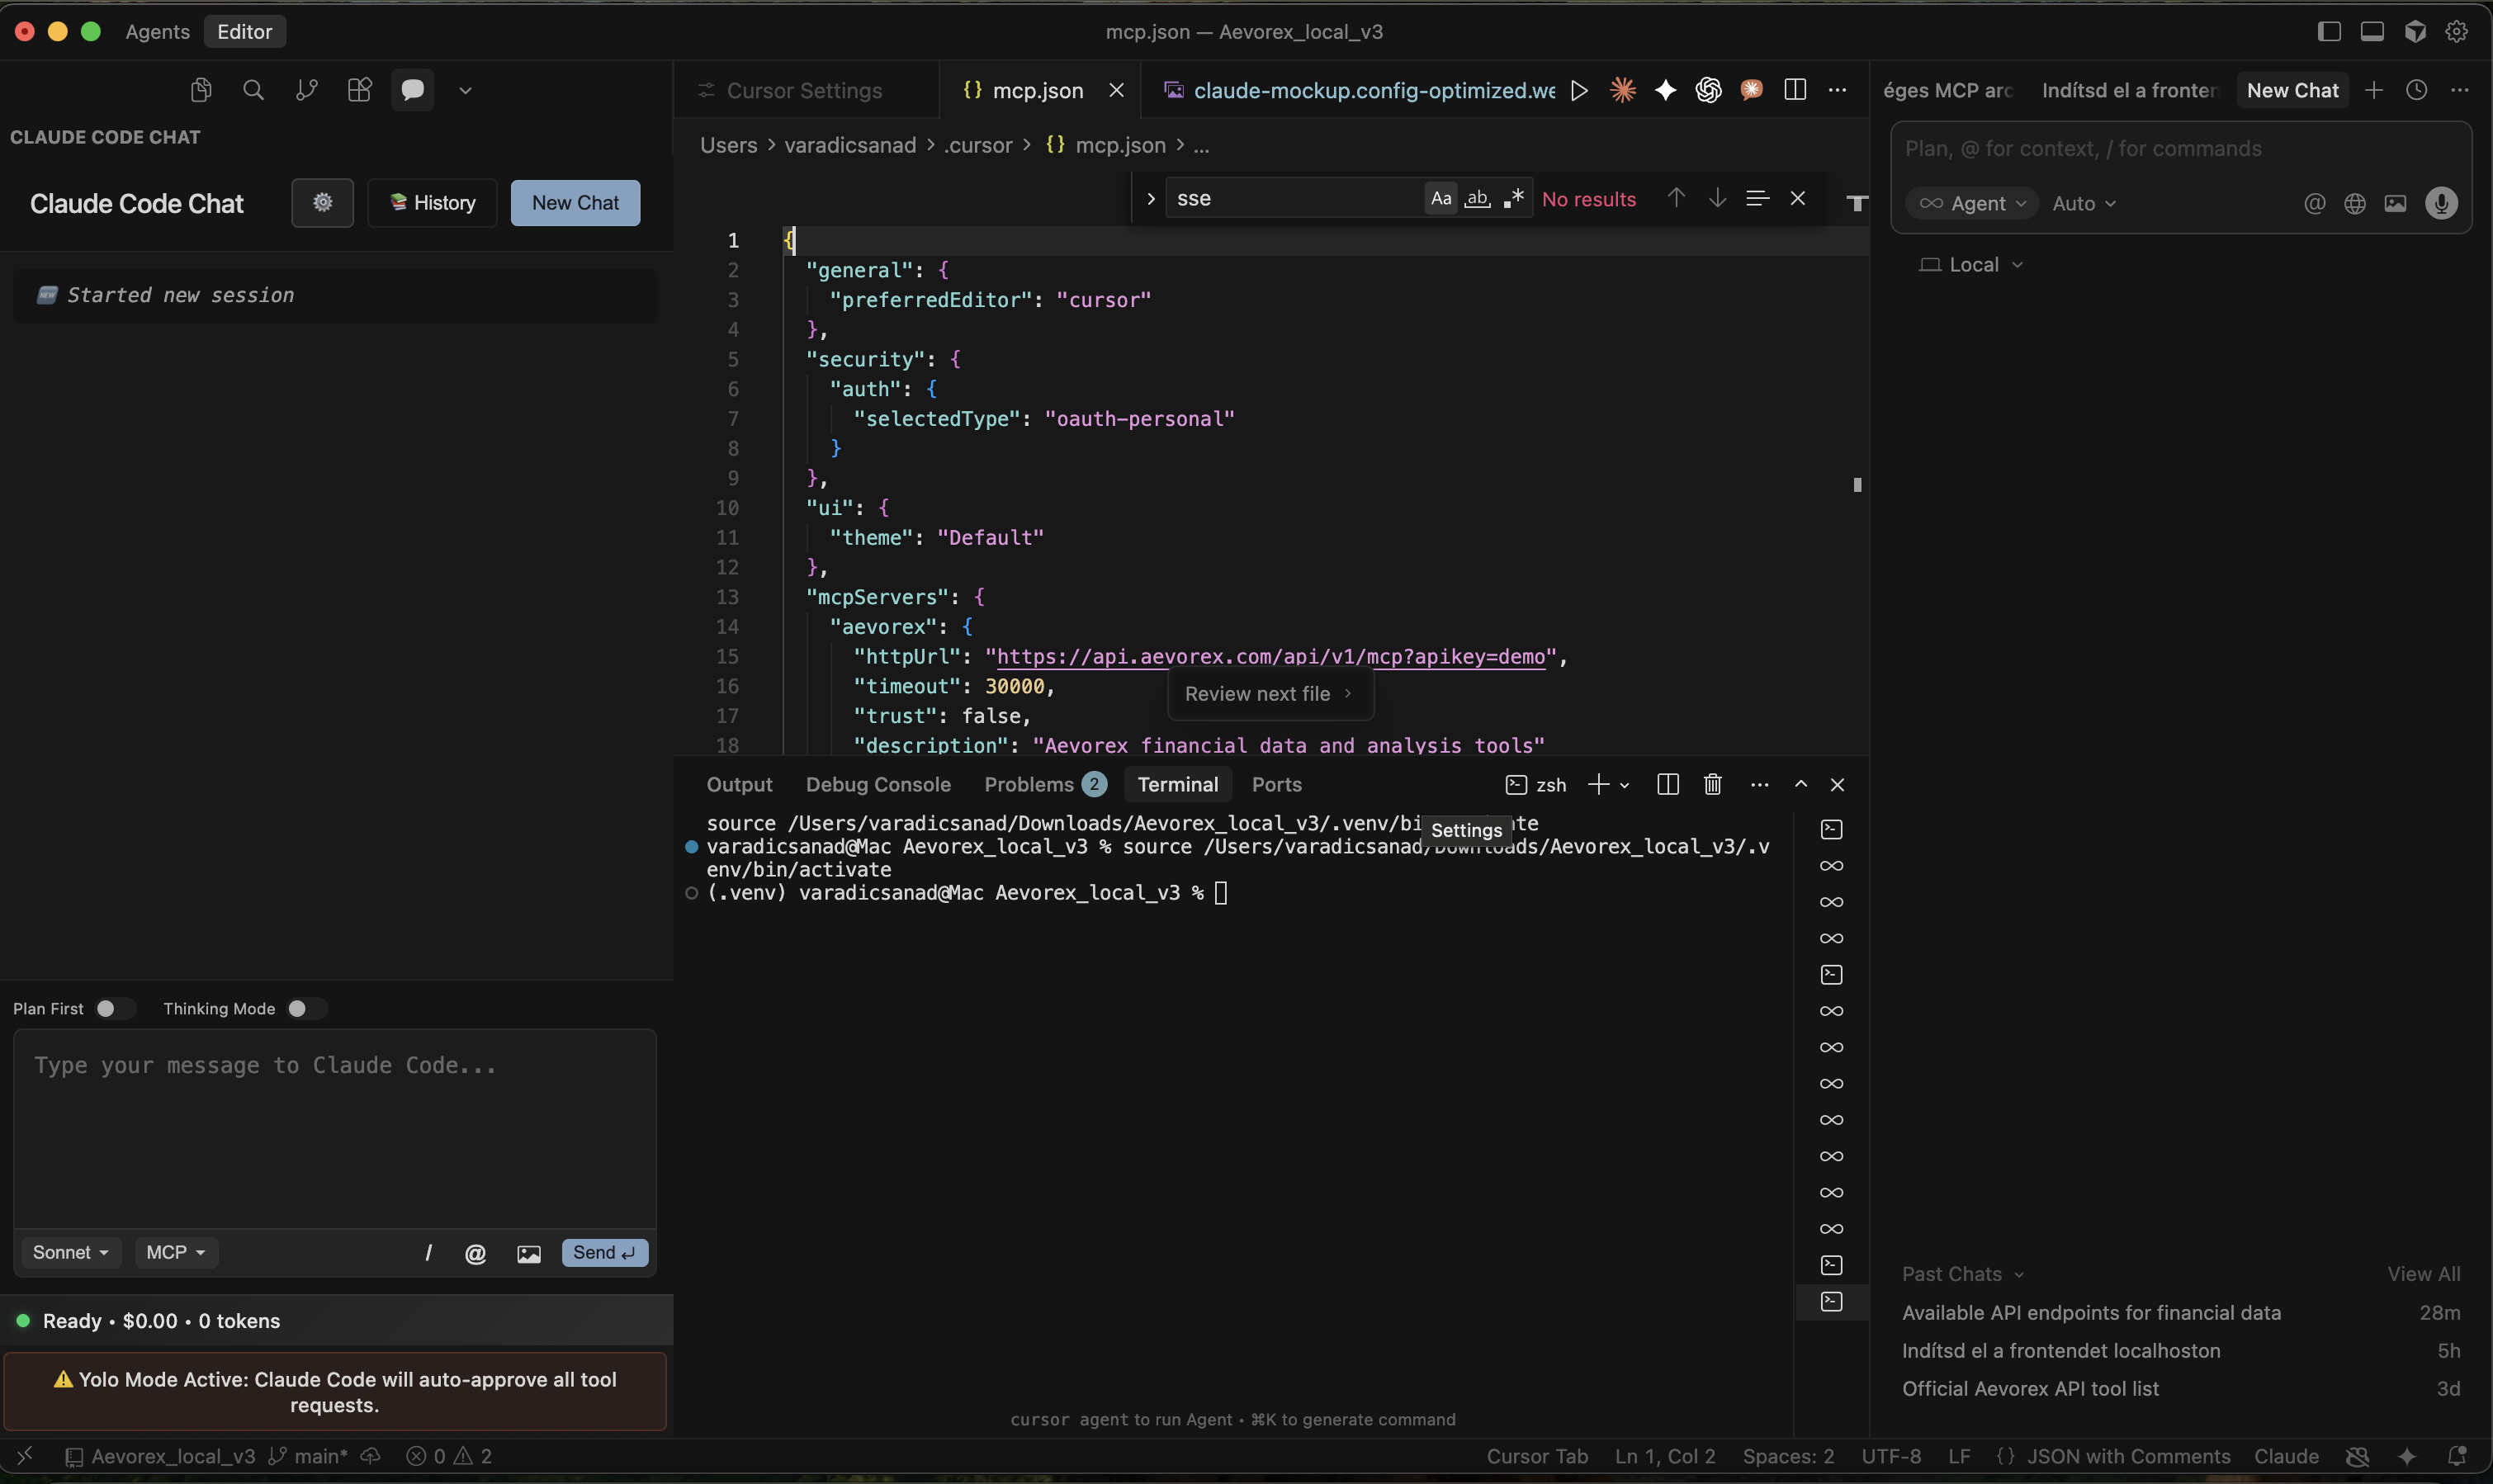The image size is (2493, 1484).
Task: Click the trash icon to kill the terminal
Action: [x=1712, y=785]
